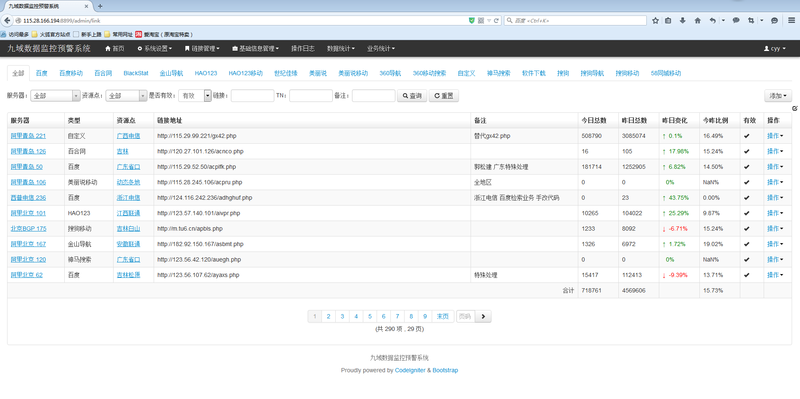
Task: Open 操作 menu for 北京BGP 175 row
Action: point(775,229)
